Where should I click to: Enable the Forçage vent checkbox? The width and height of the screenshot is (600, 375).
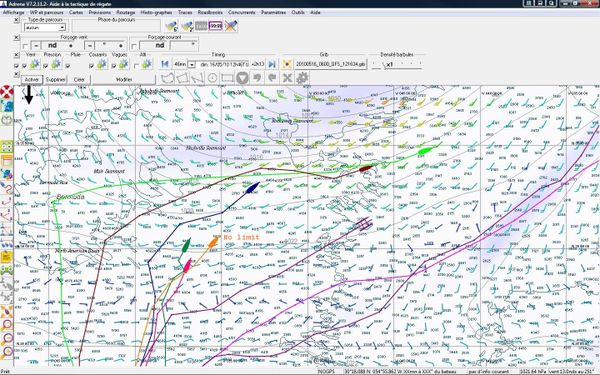click(25, 46)
